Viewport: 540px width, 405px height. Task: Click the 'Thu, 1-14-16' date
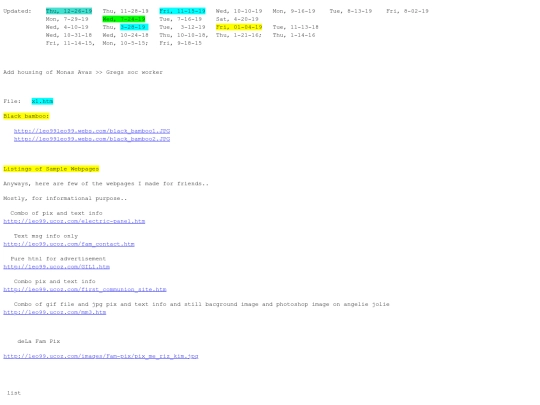(294, 35)
